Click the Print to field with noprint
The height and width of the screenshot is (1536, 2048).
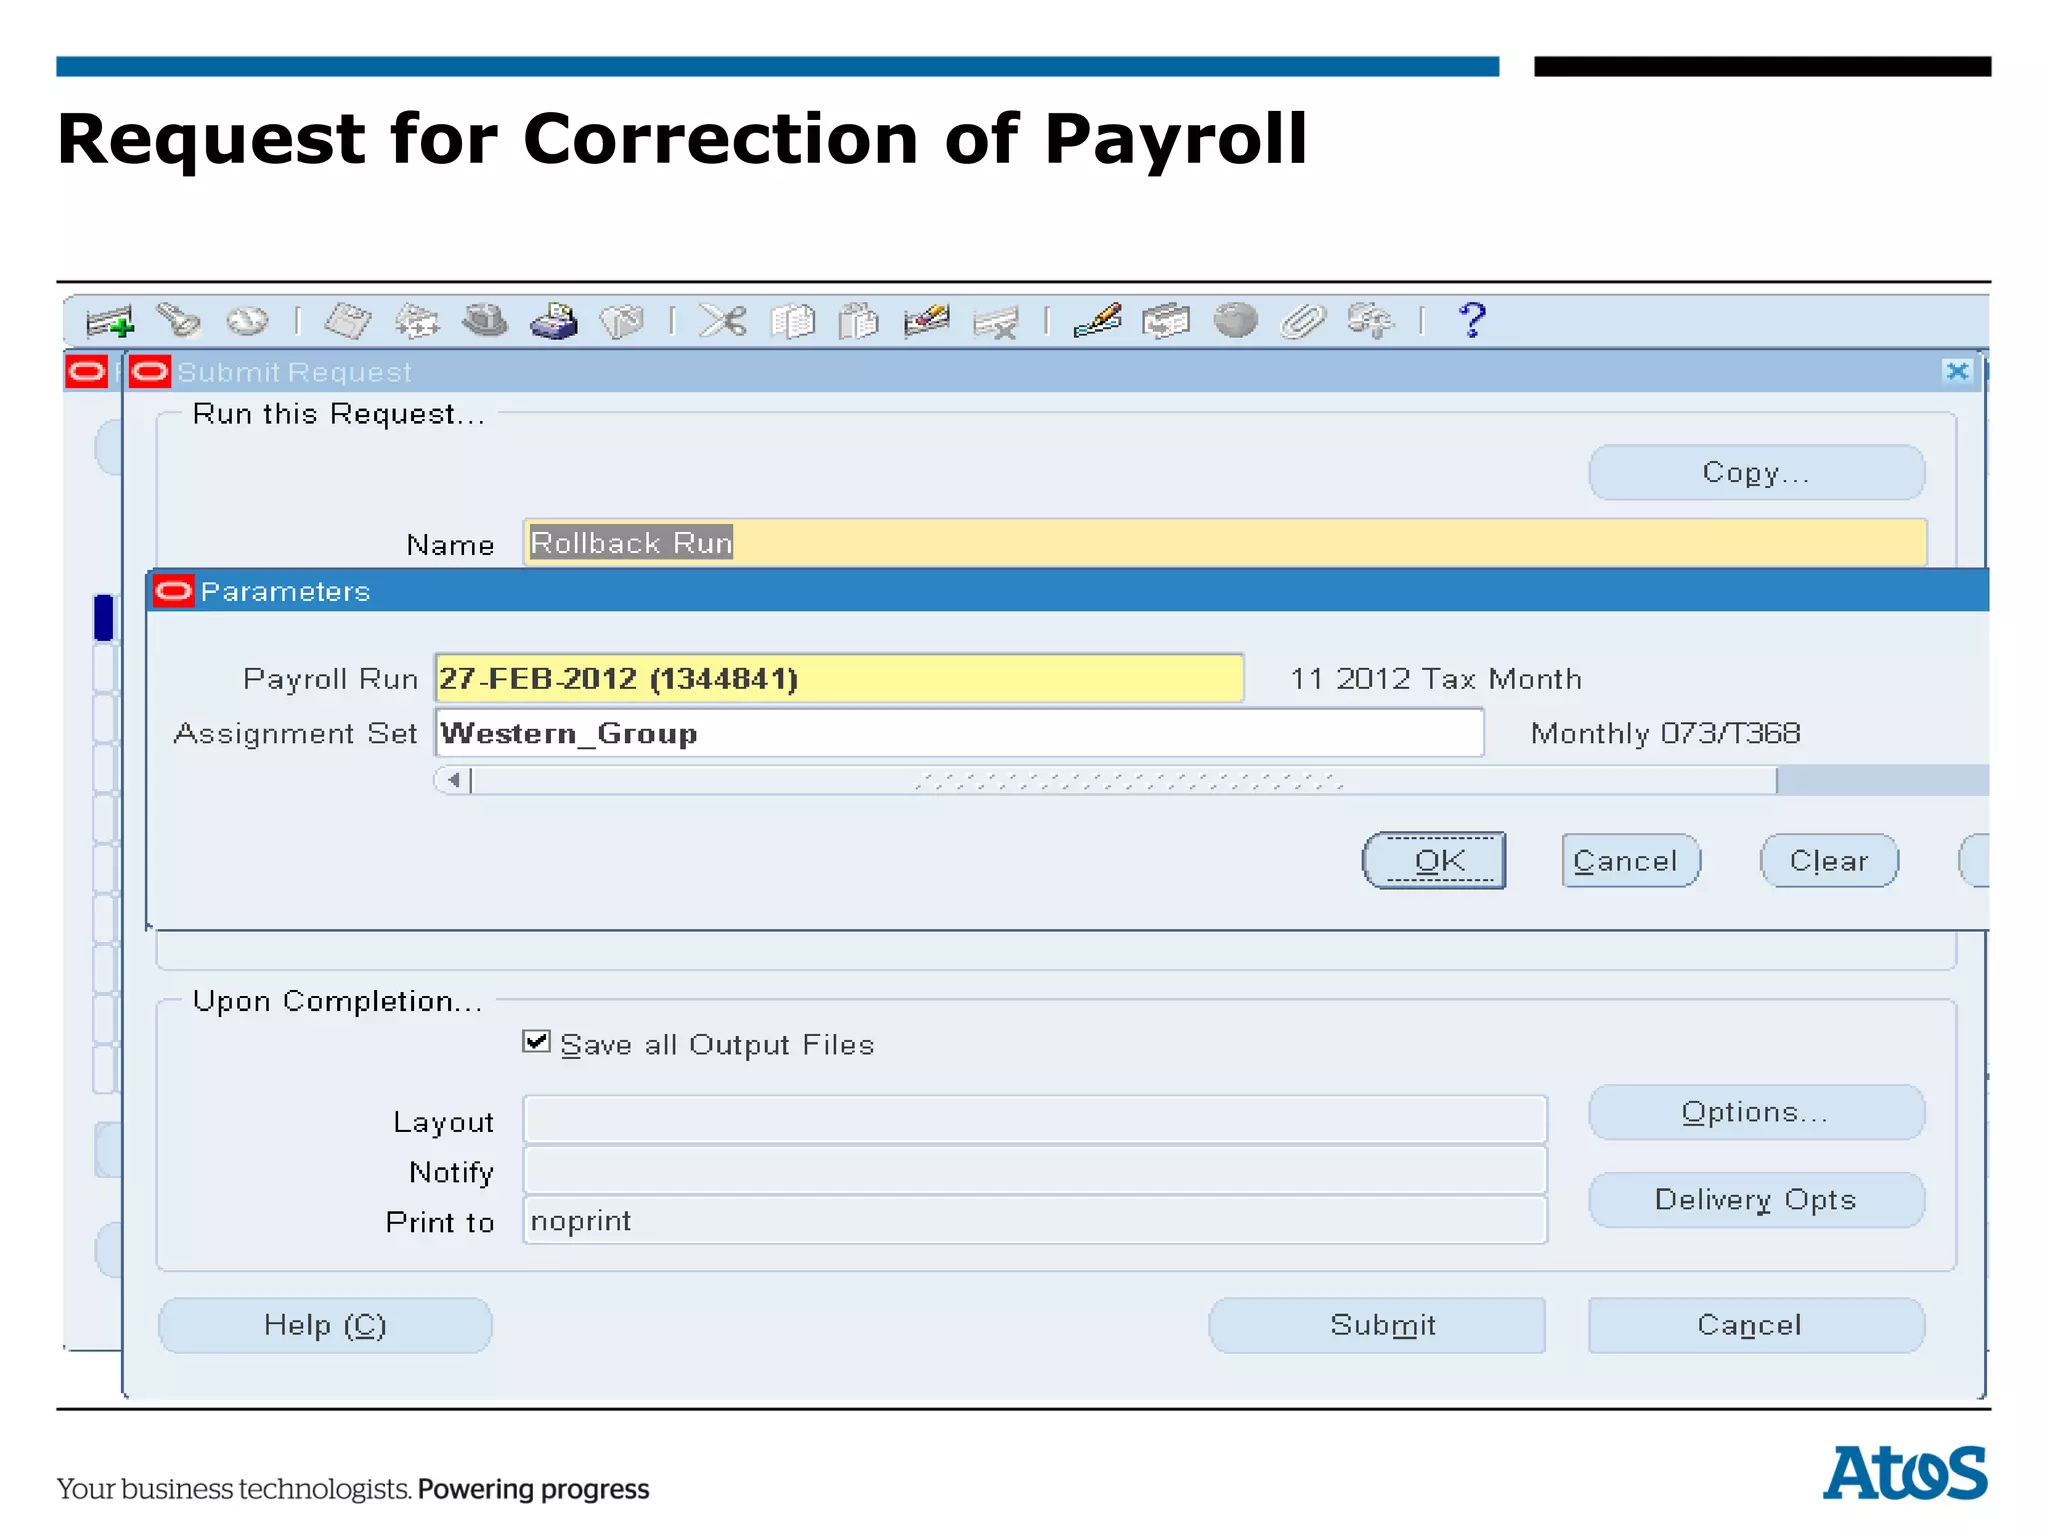click(x=1035, y=1220)
